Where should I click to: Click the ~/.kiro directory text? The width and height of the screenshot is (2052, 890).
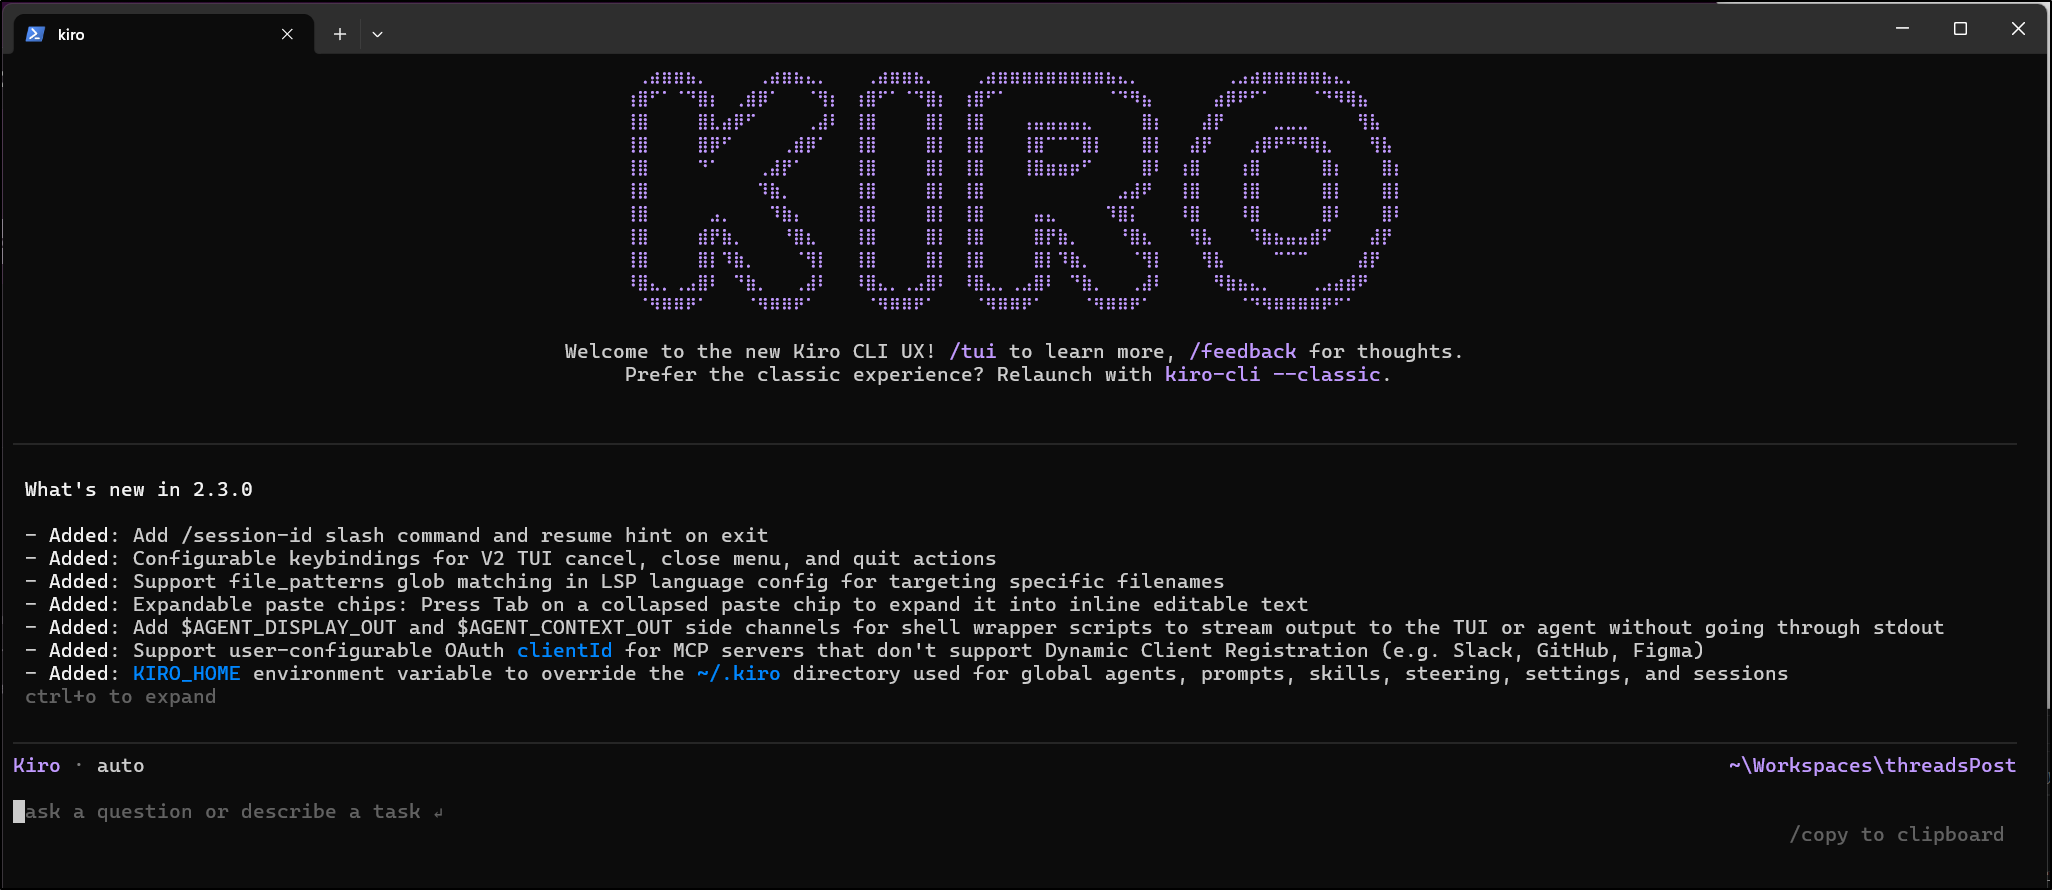point(739,673)
